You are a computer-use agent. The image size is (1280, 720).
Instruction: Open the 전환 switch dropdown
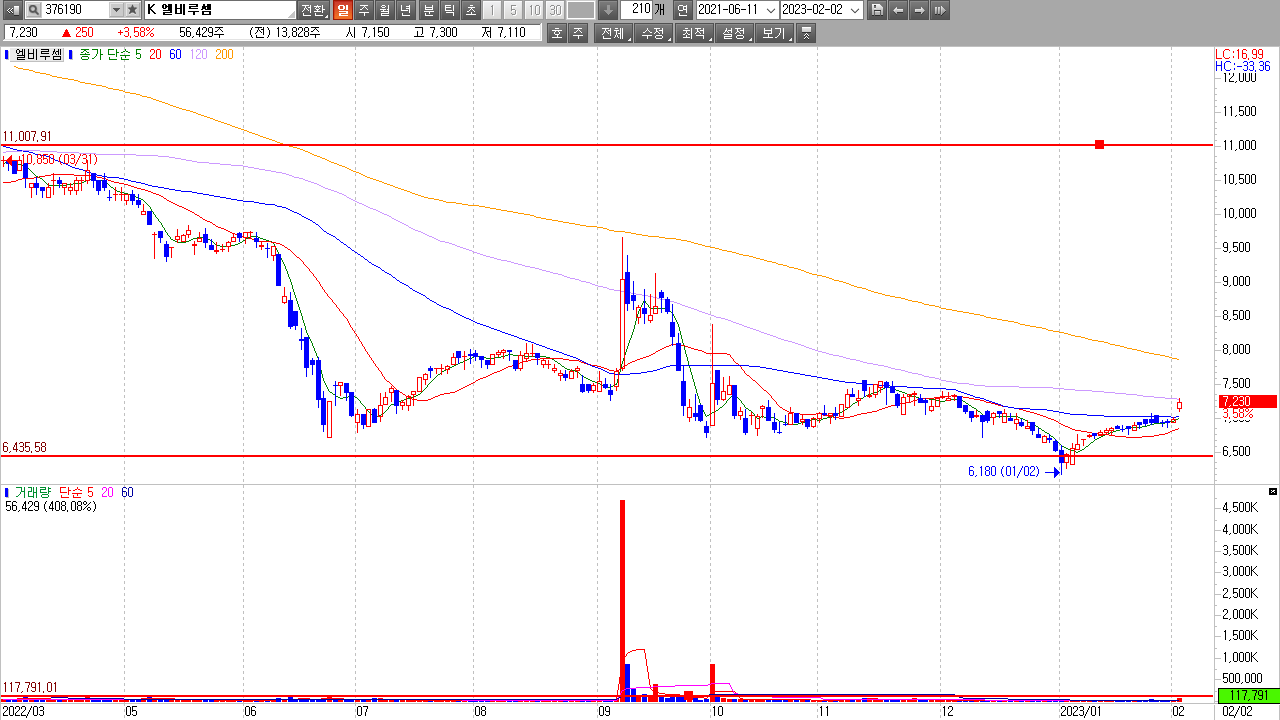[x=313, y=10]
